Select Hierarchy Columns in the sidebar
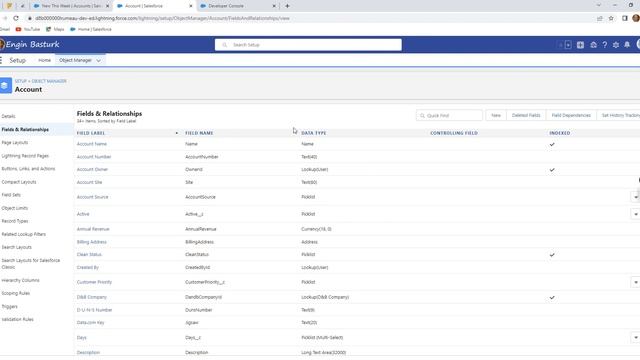640x360 pixels. [x=20, y=280]
